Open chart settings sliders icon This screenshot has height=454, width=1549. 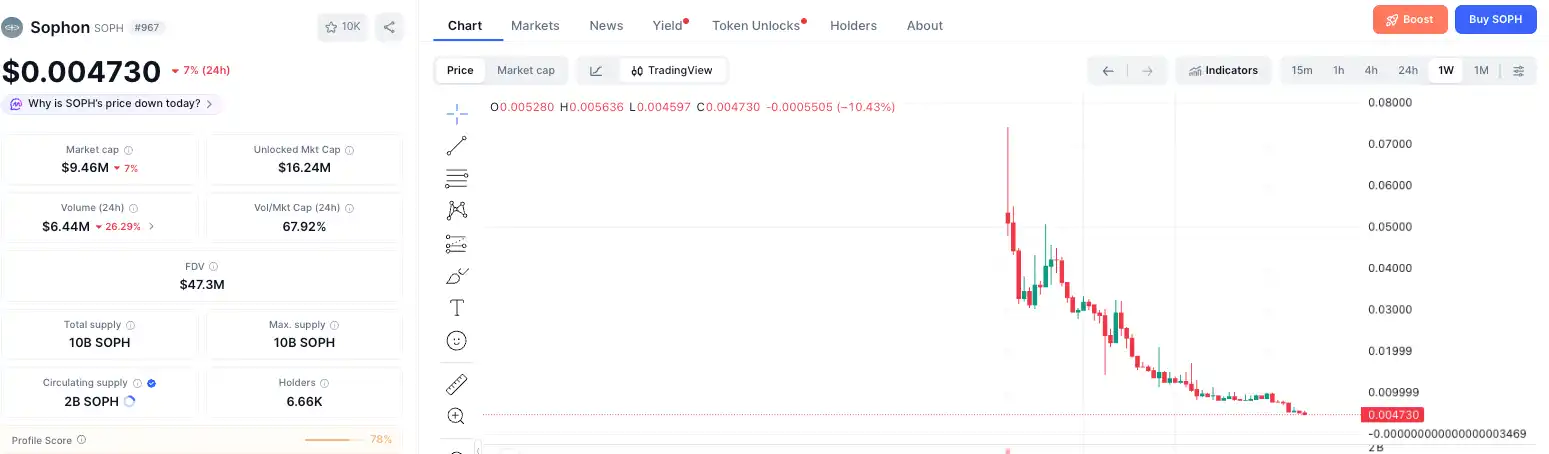pos(1519,70)
